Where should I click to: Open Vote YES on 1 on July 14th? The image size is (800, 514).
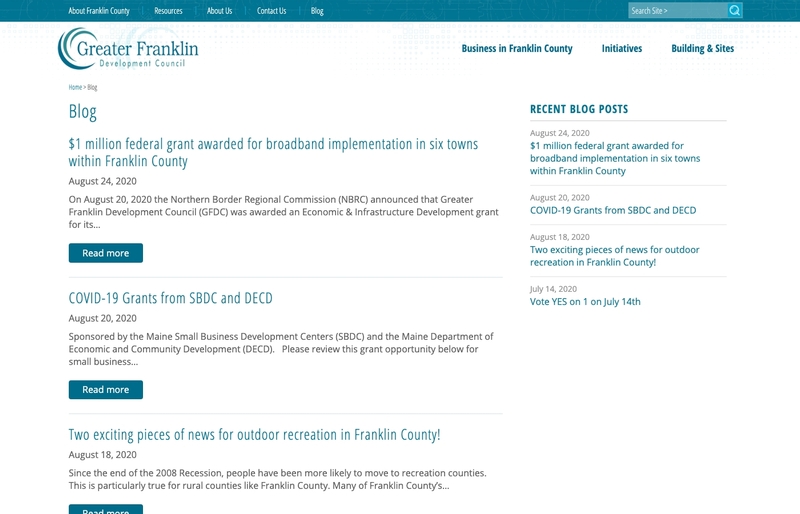(585, 302)
